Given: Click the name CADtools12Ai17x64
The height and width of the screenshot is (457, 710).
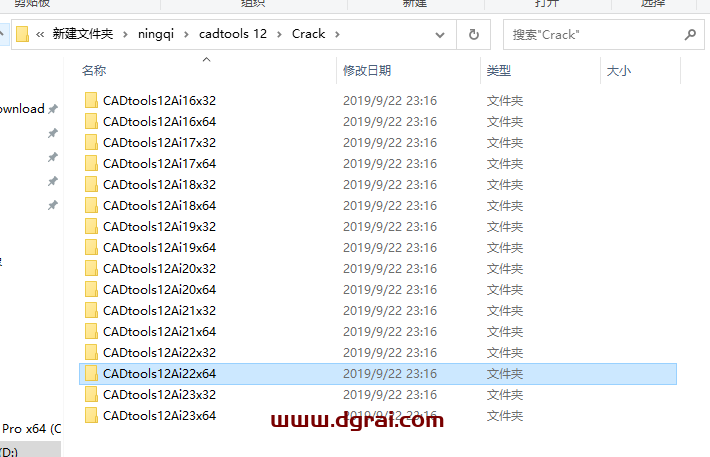Looking at the screenshot, I should 159,164.
